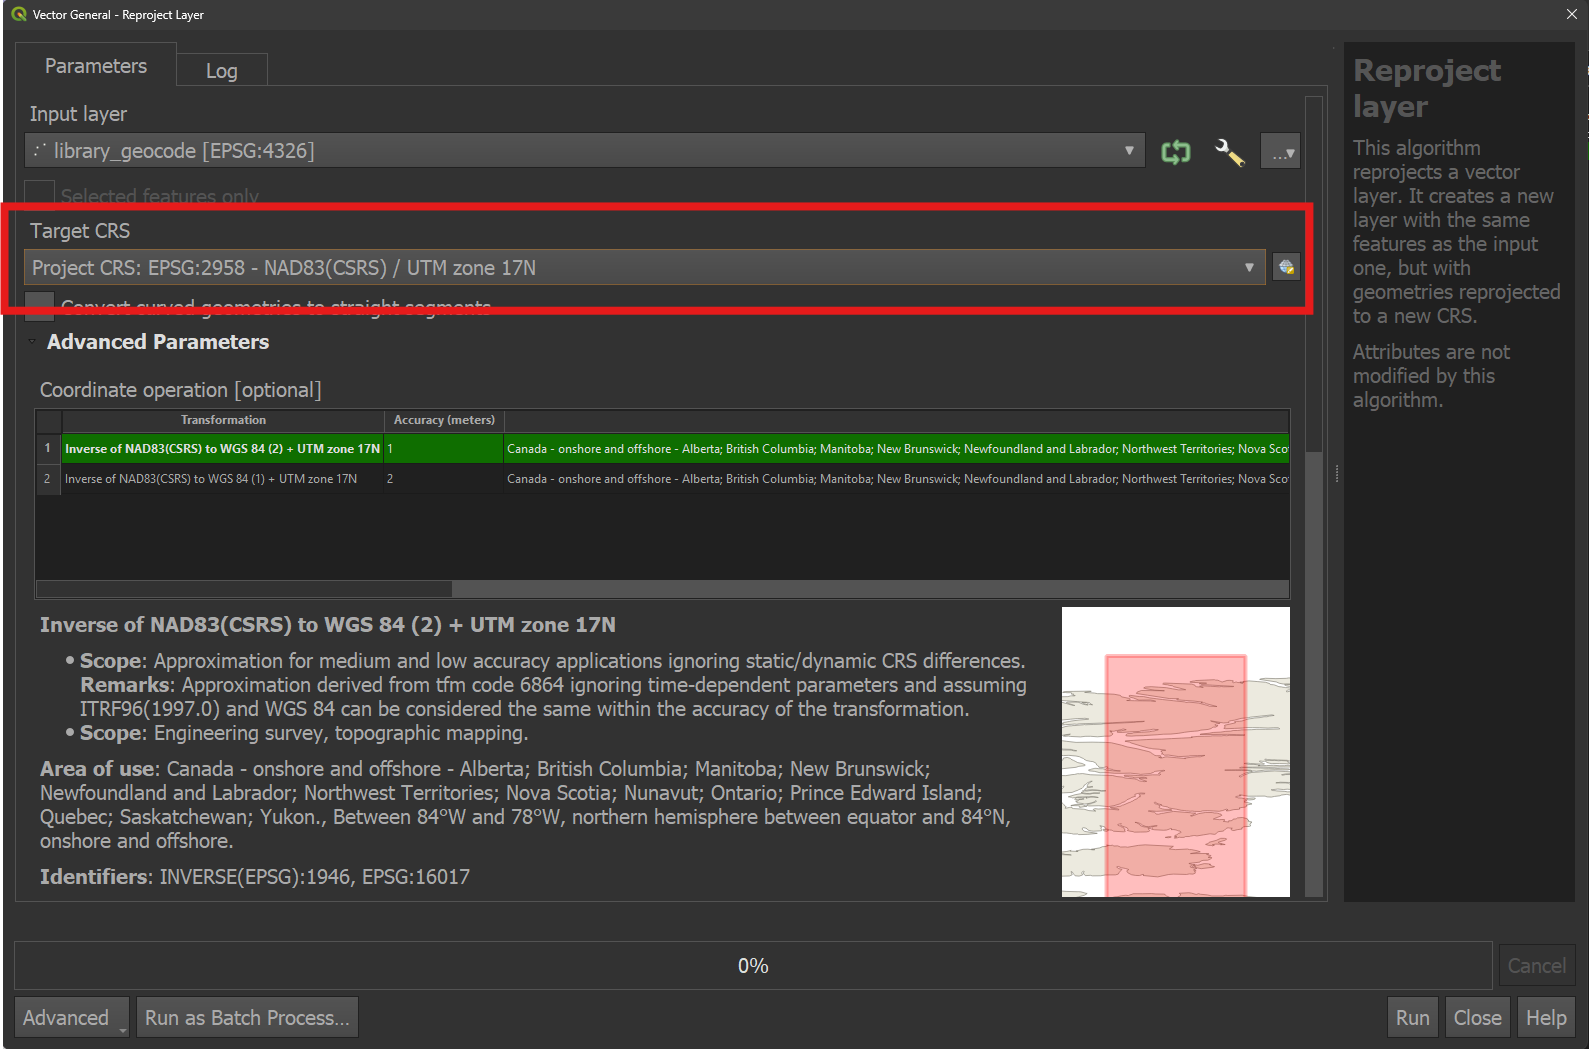Open the Select CRS globe icon button
This screenshot has width=1589, height=1049.
point(1286,267)
